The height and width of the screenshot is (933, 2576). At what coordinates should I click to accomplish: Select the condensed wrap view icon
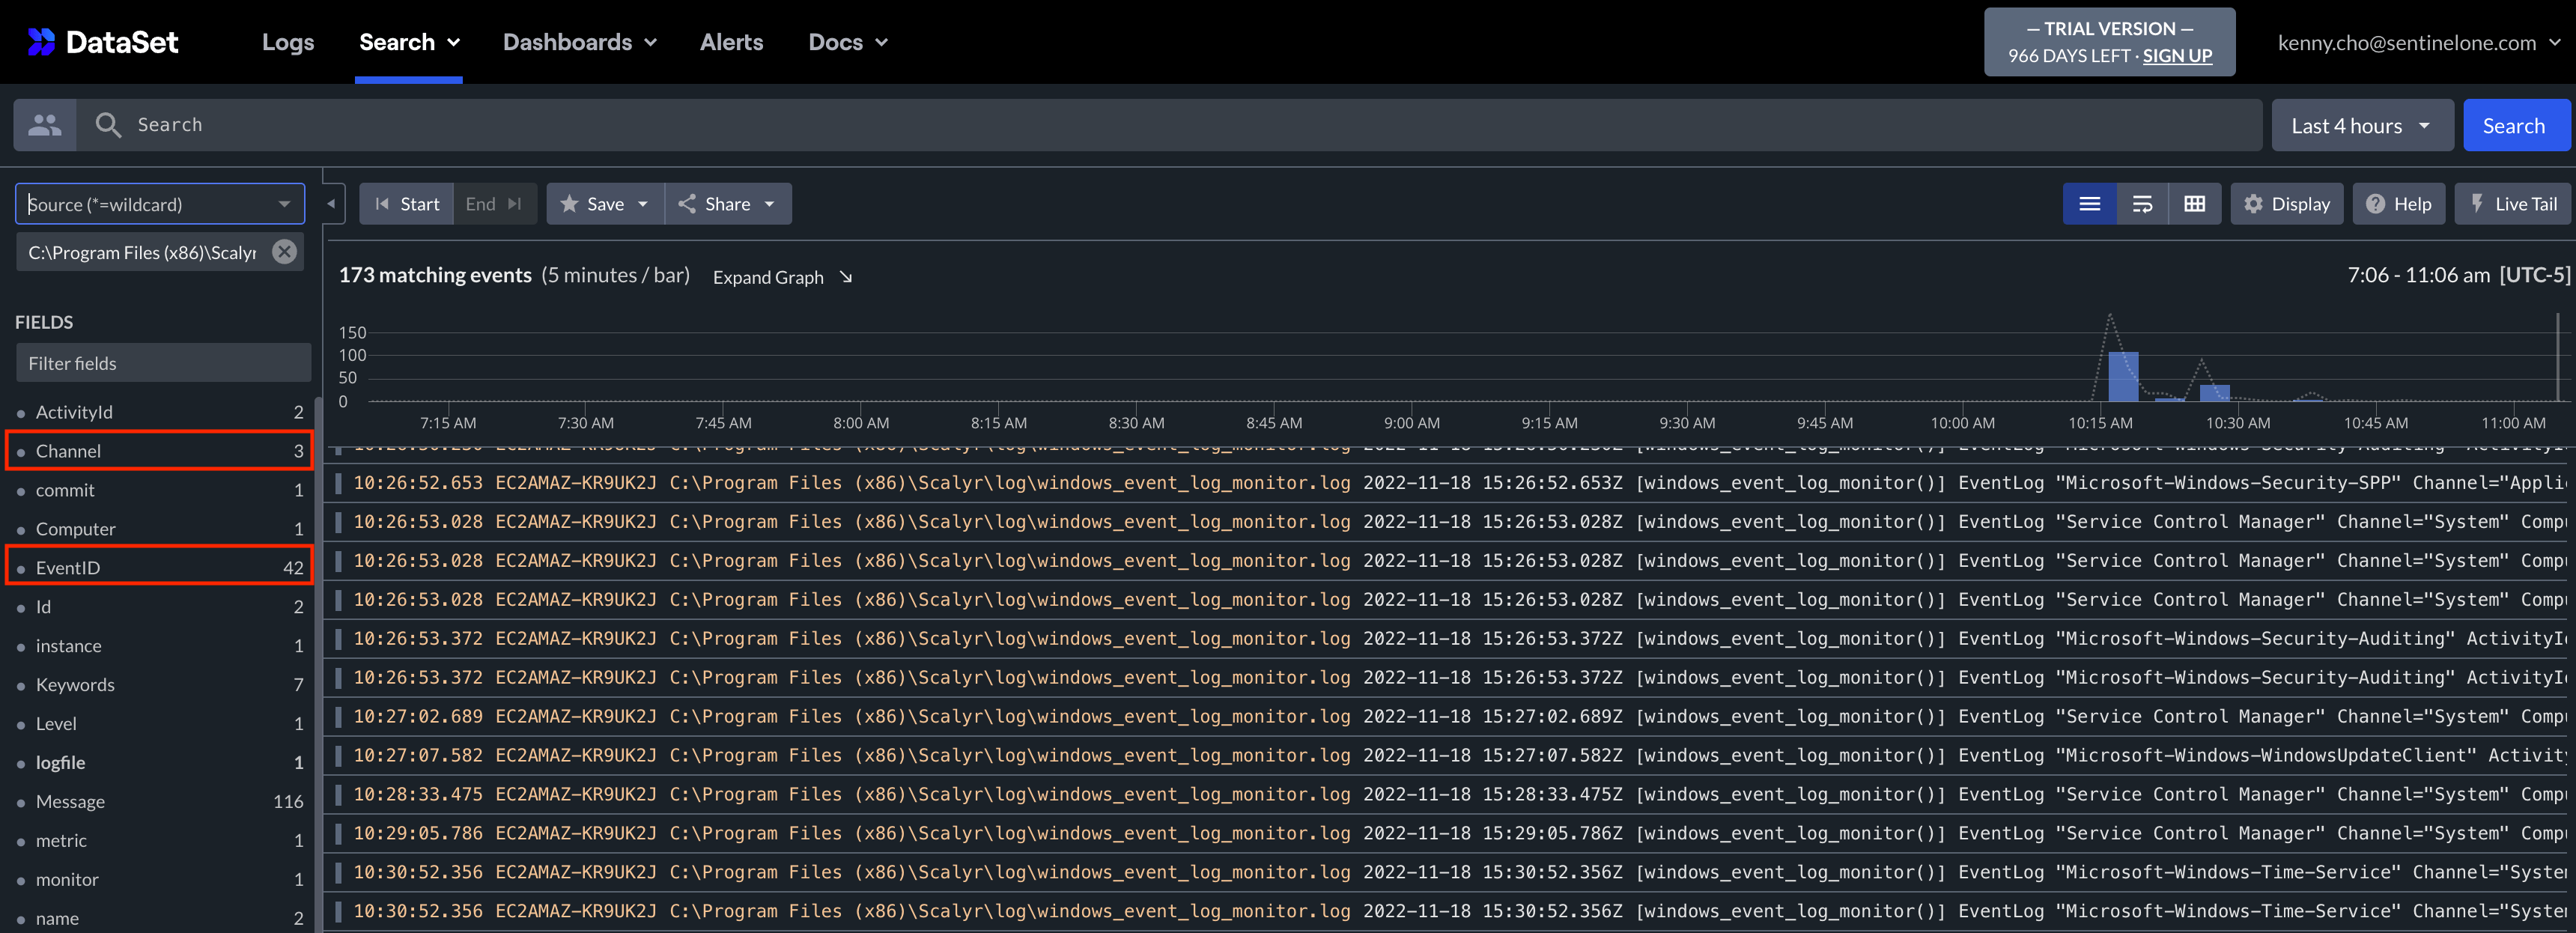click(x=2143, y=203)
